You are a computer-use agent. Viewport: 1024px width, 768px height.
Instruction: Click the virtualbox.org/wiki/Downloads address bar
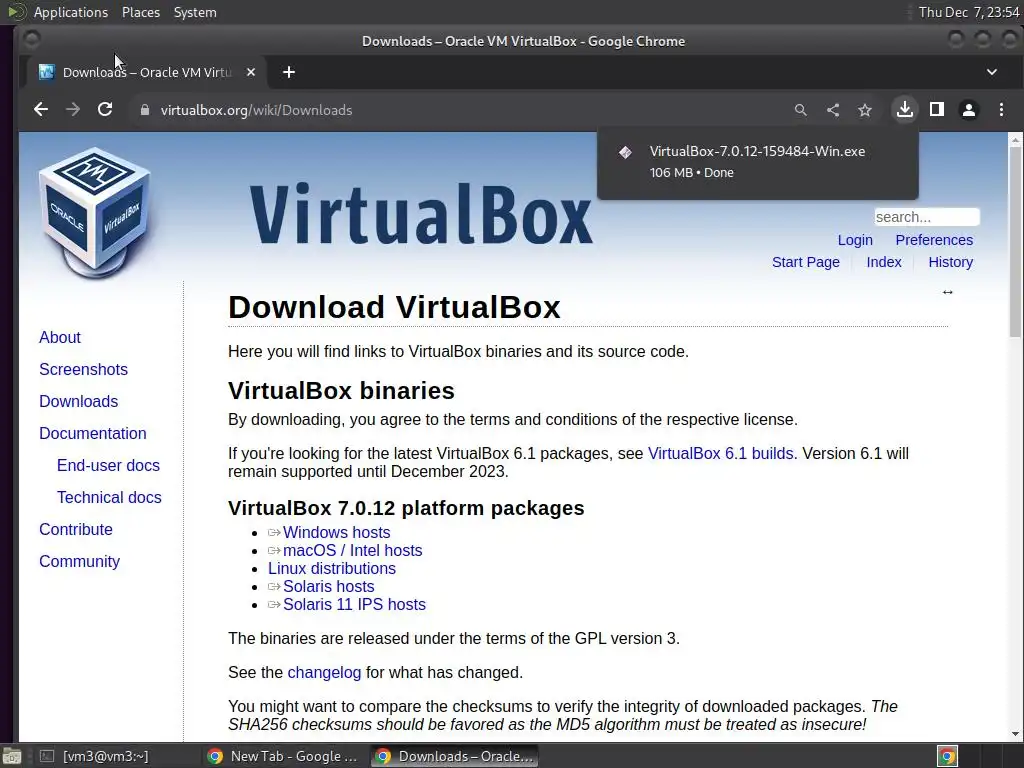(x=256, y=110)
